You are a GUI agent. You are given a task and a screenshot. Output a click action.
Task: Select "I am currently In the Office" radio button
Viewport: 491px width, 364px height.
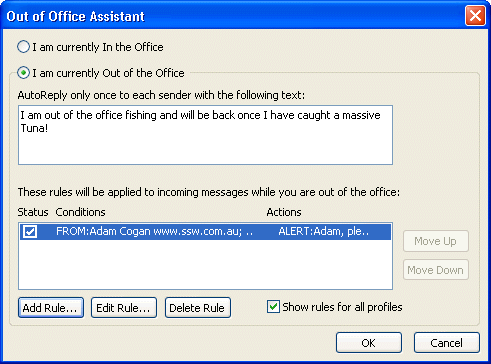coord(23,47)
